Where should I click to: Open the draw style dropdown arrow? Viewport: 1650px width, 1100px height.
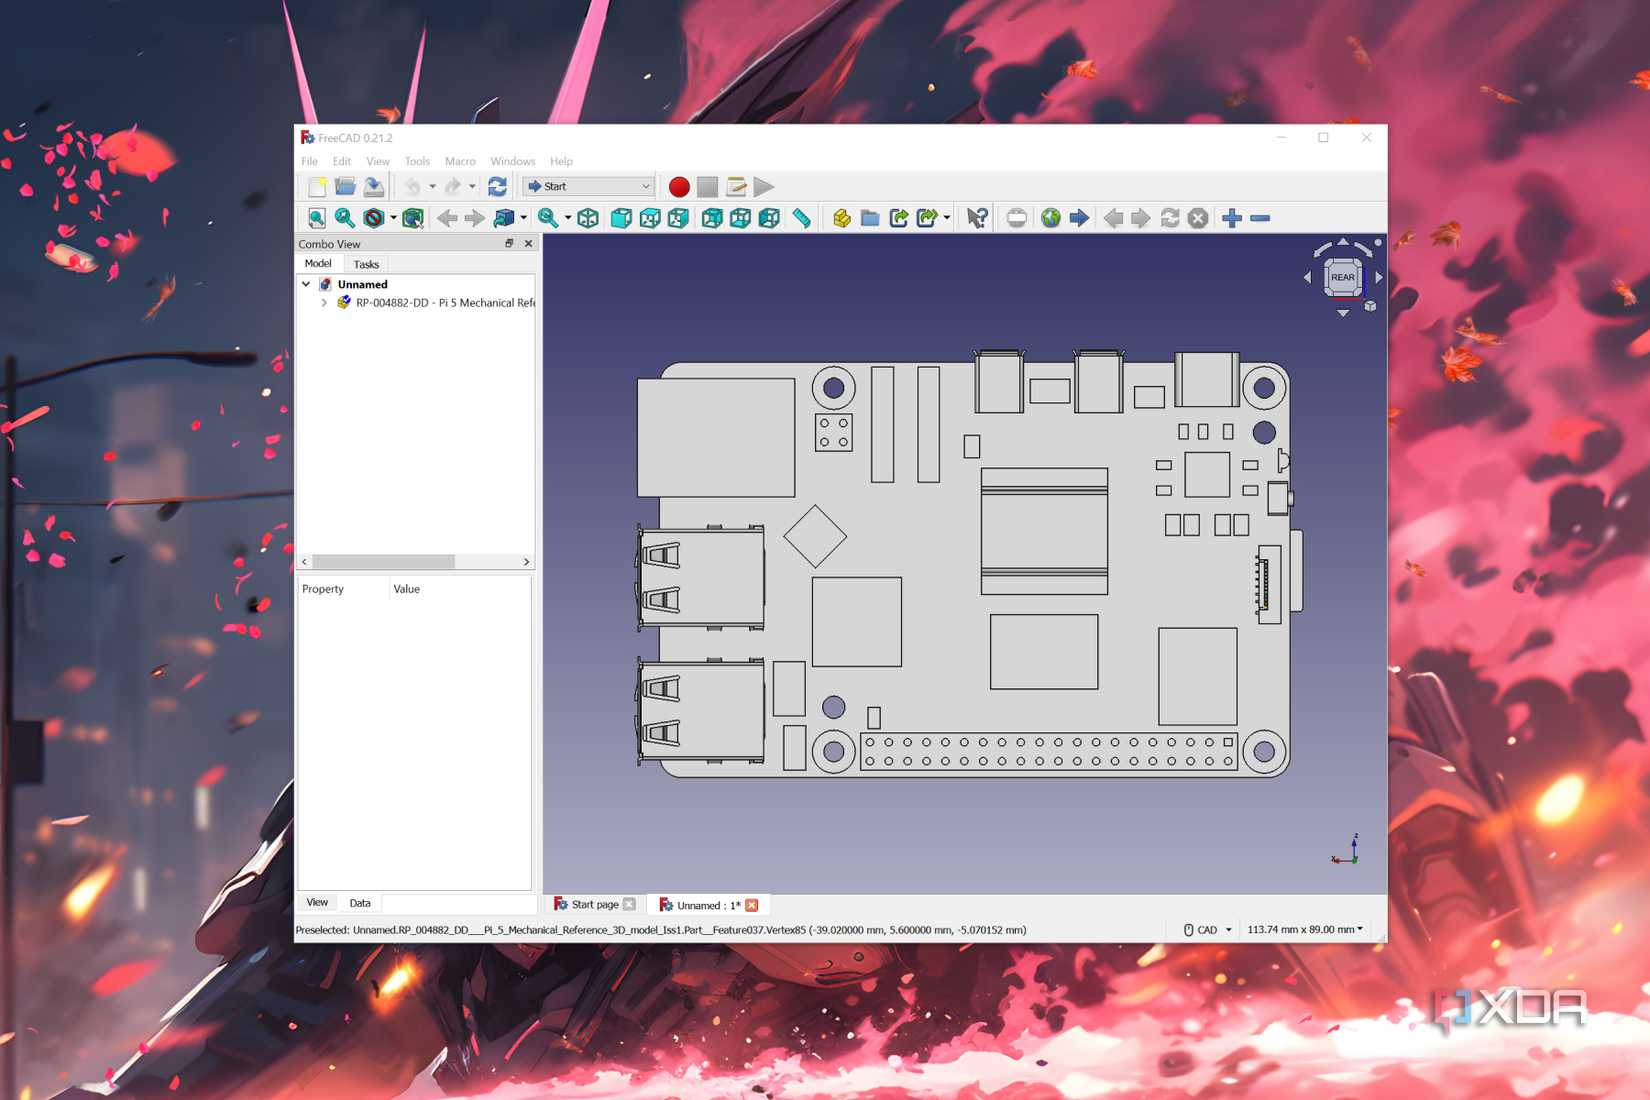click(393, 218)
